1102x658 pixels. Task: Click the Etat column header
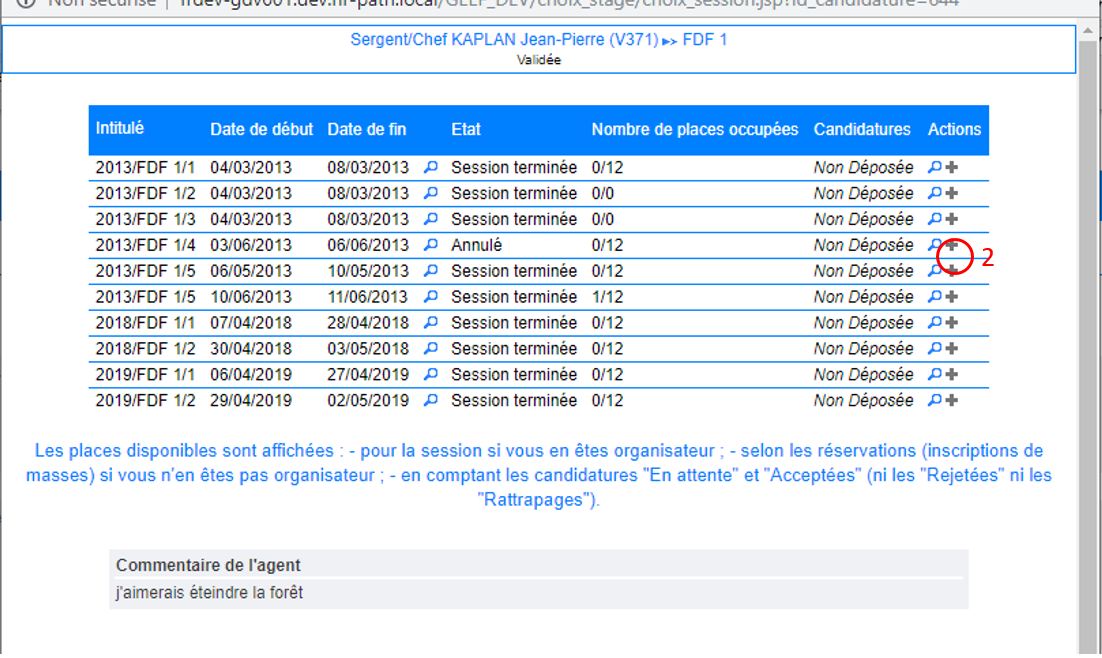[466, 130]
